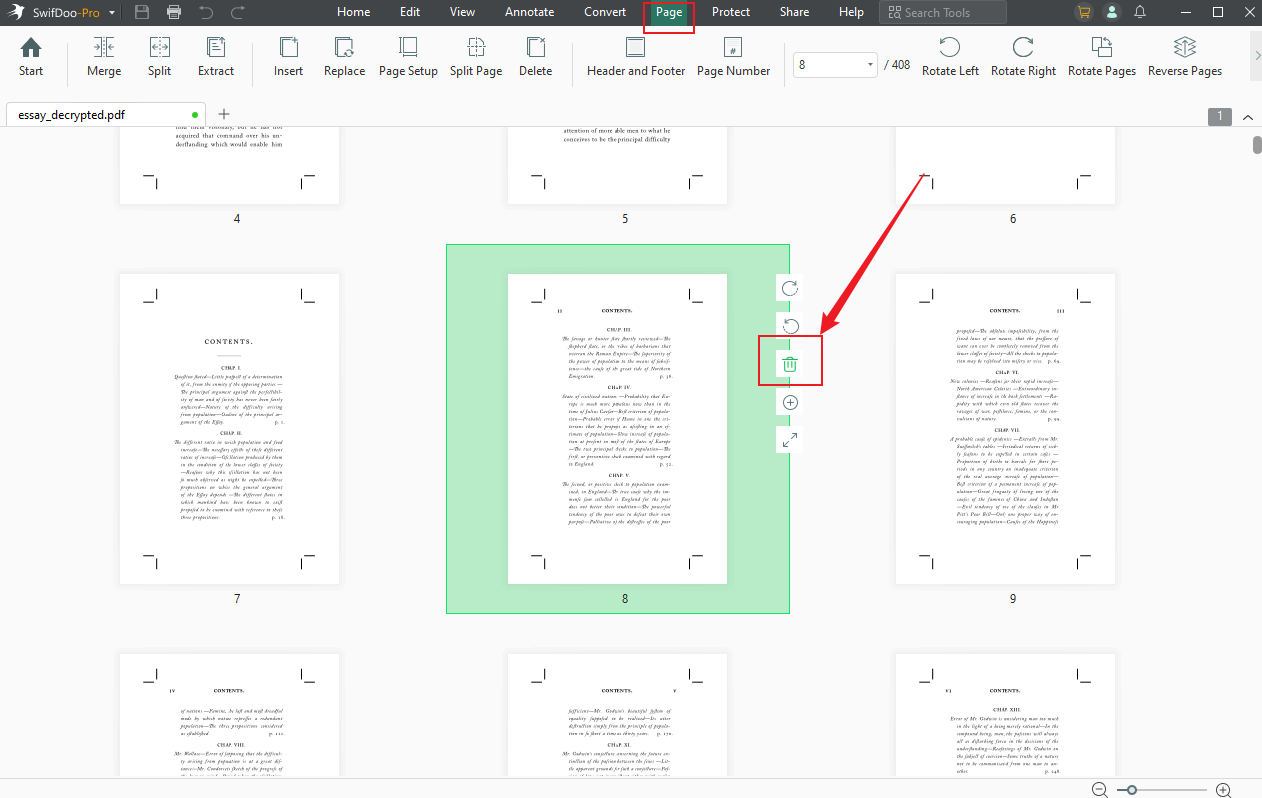Open the page number dropdown

pyautogui.click(x=866, y=64)
